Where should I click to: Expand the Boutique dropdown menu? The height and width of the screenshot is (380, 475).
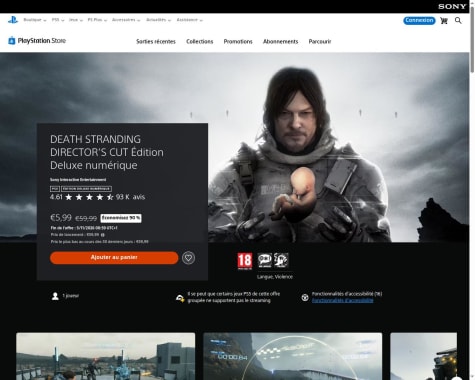[x=35, y=20]
